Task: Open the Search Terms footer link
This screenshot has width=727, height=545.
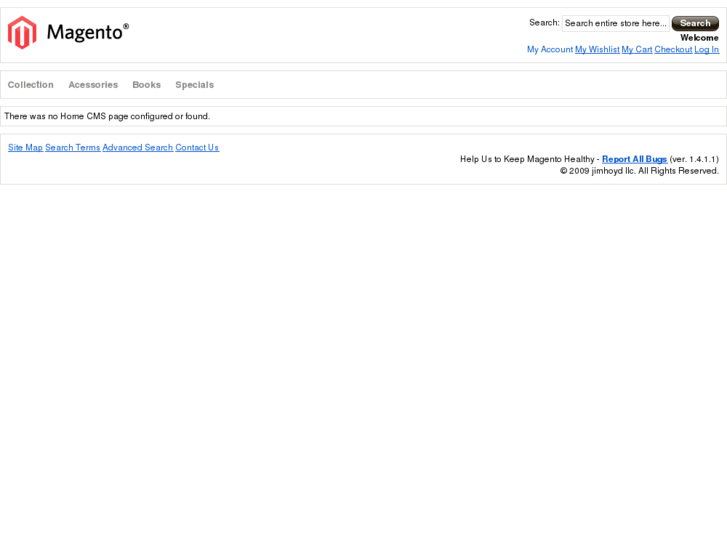Action: tap(73, 147)
